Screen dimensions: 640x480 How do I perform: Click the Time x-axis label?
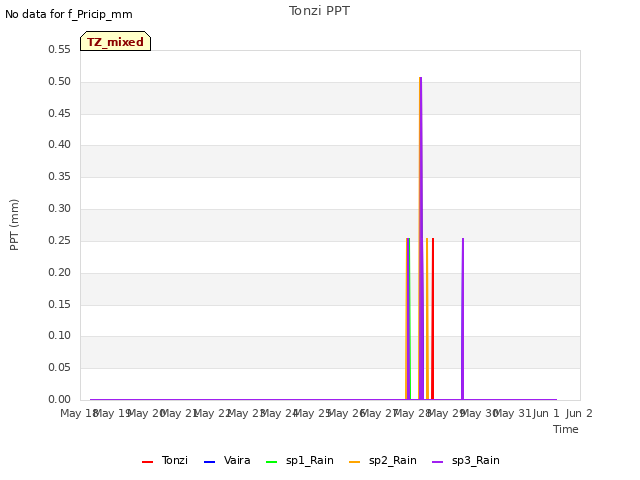[566, 429]
